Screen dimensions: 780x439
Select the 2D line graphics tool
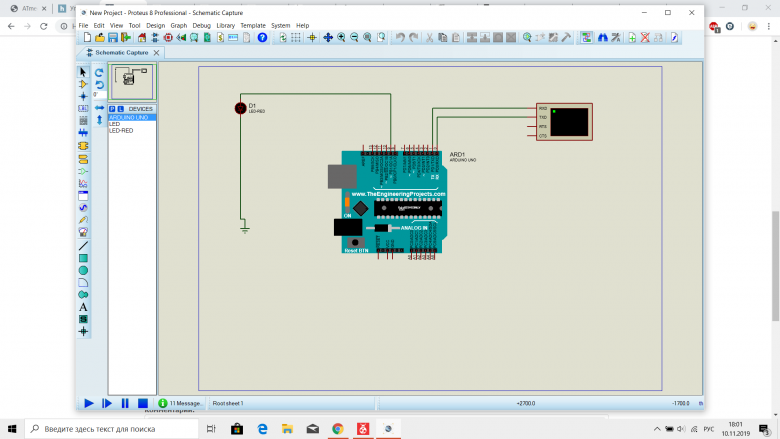(83, 246)
